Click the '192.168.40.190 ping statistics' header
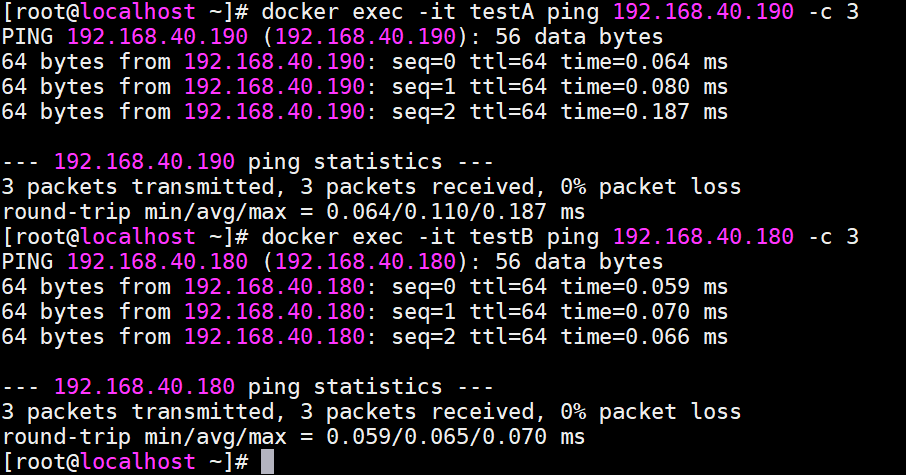 [x=248, y=162]
